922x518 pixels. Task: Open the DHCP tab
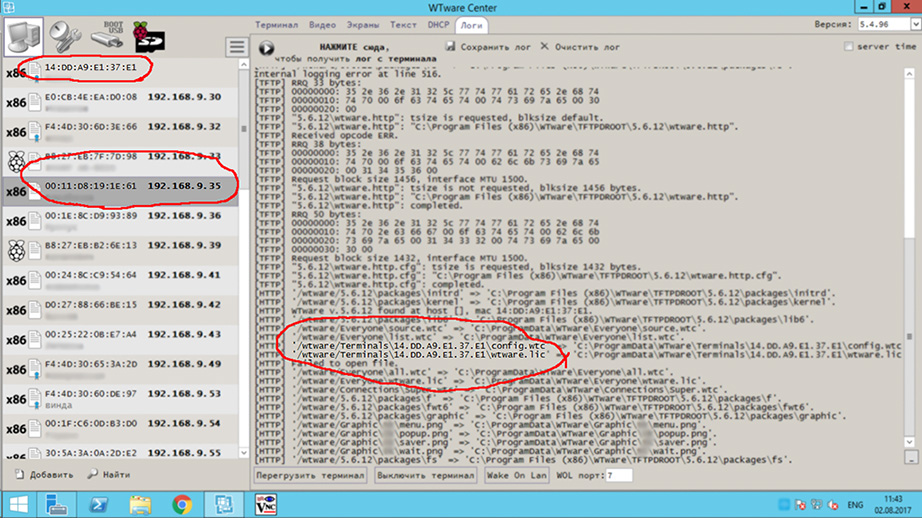pyautogui.click(x=438, y=24)
